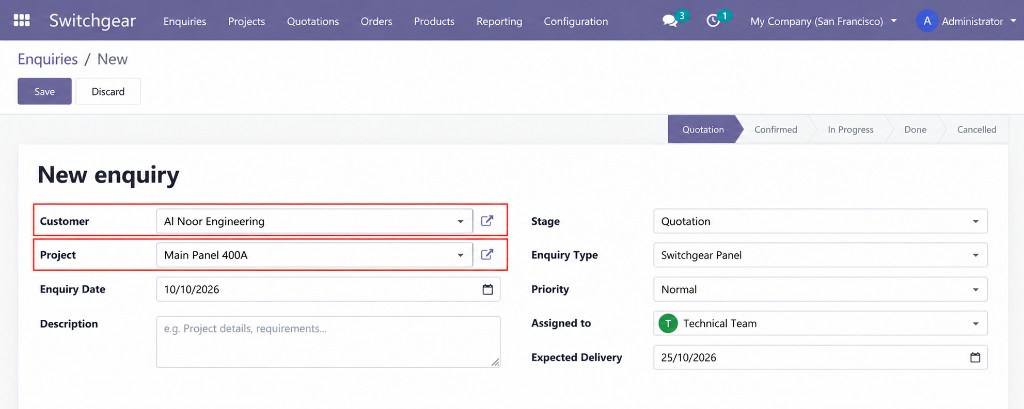Select the Quotation status stage
1024x409 pixels.
pyautogui.click(x=703, y=129)
